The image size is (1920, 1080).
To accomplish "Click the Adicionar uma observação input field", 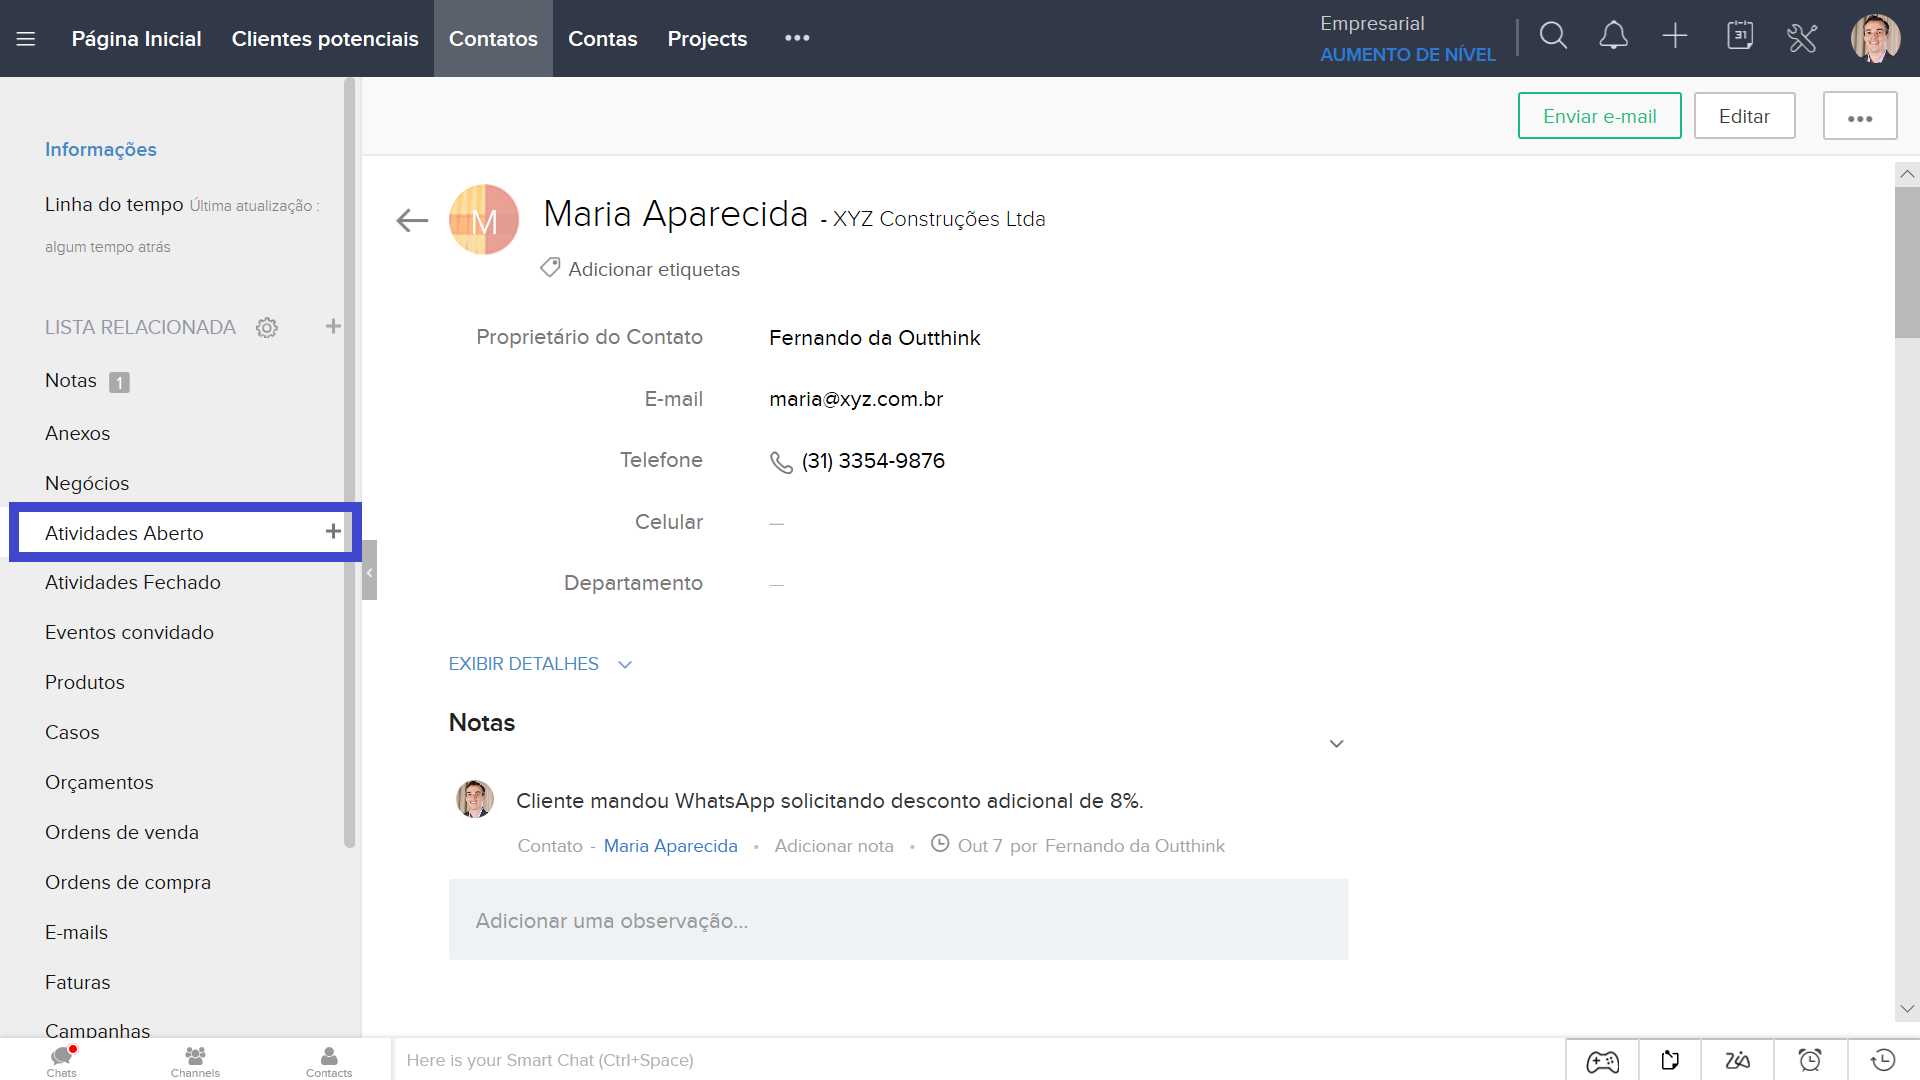I will click(x=898, y=920).
